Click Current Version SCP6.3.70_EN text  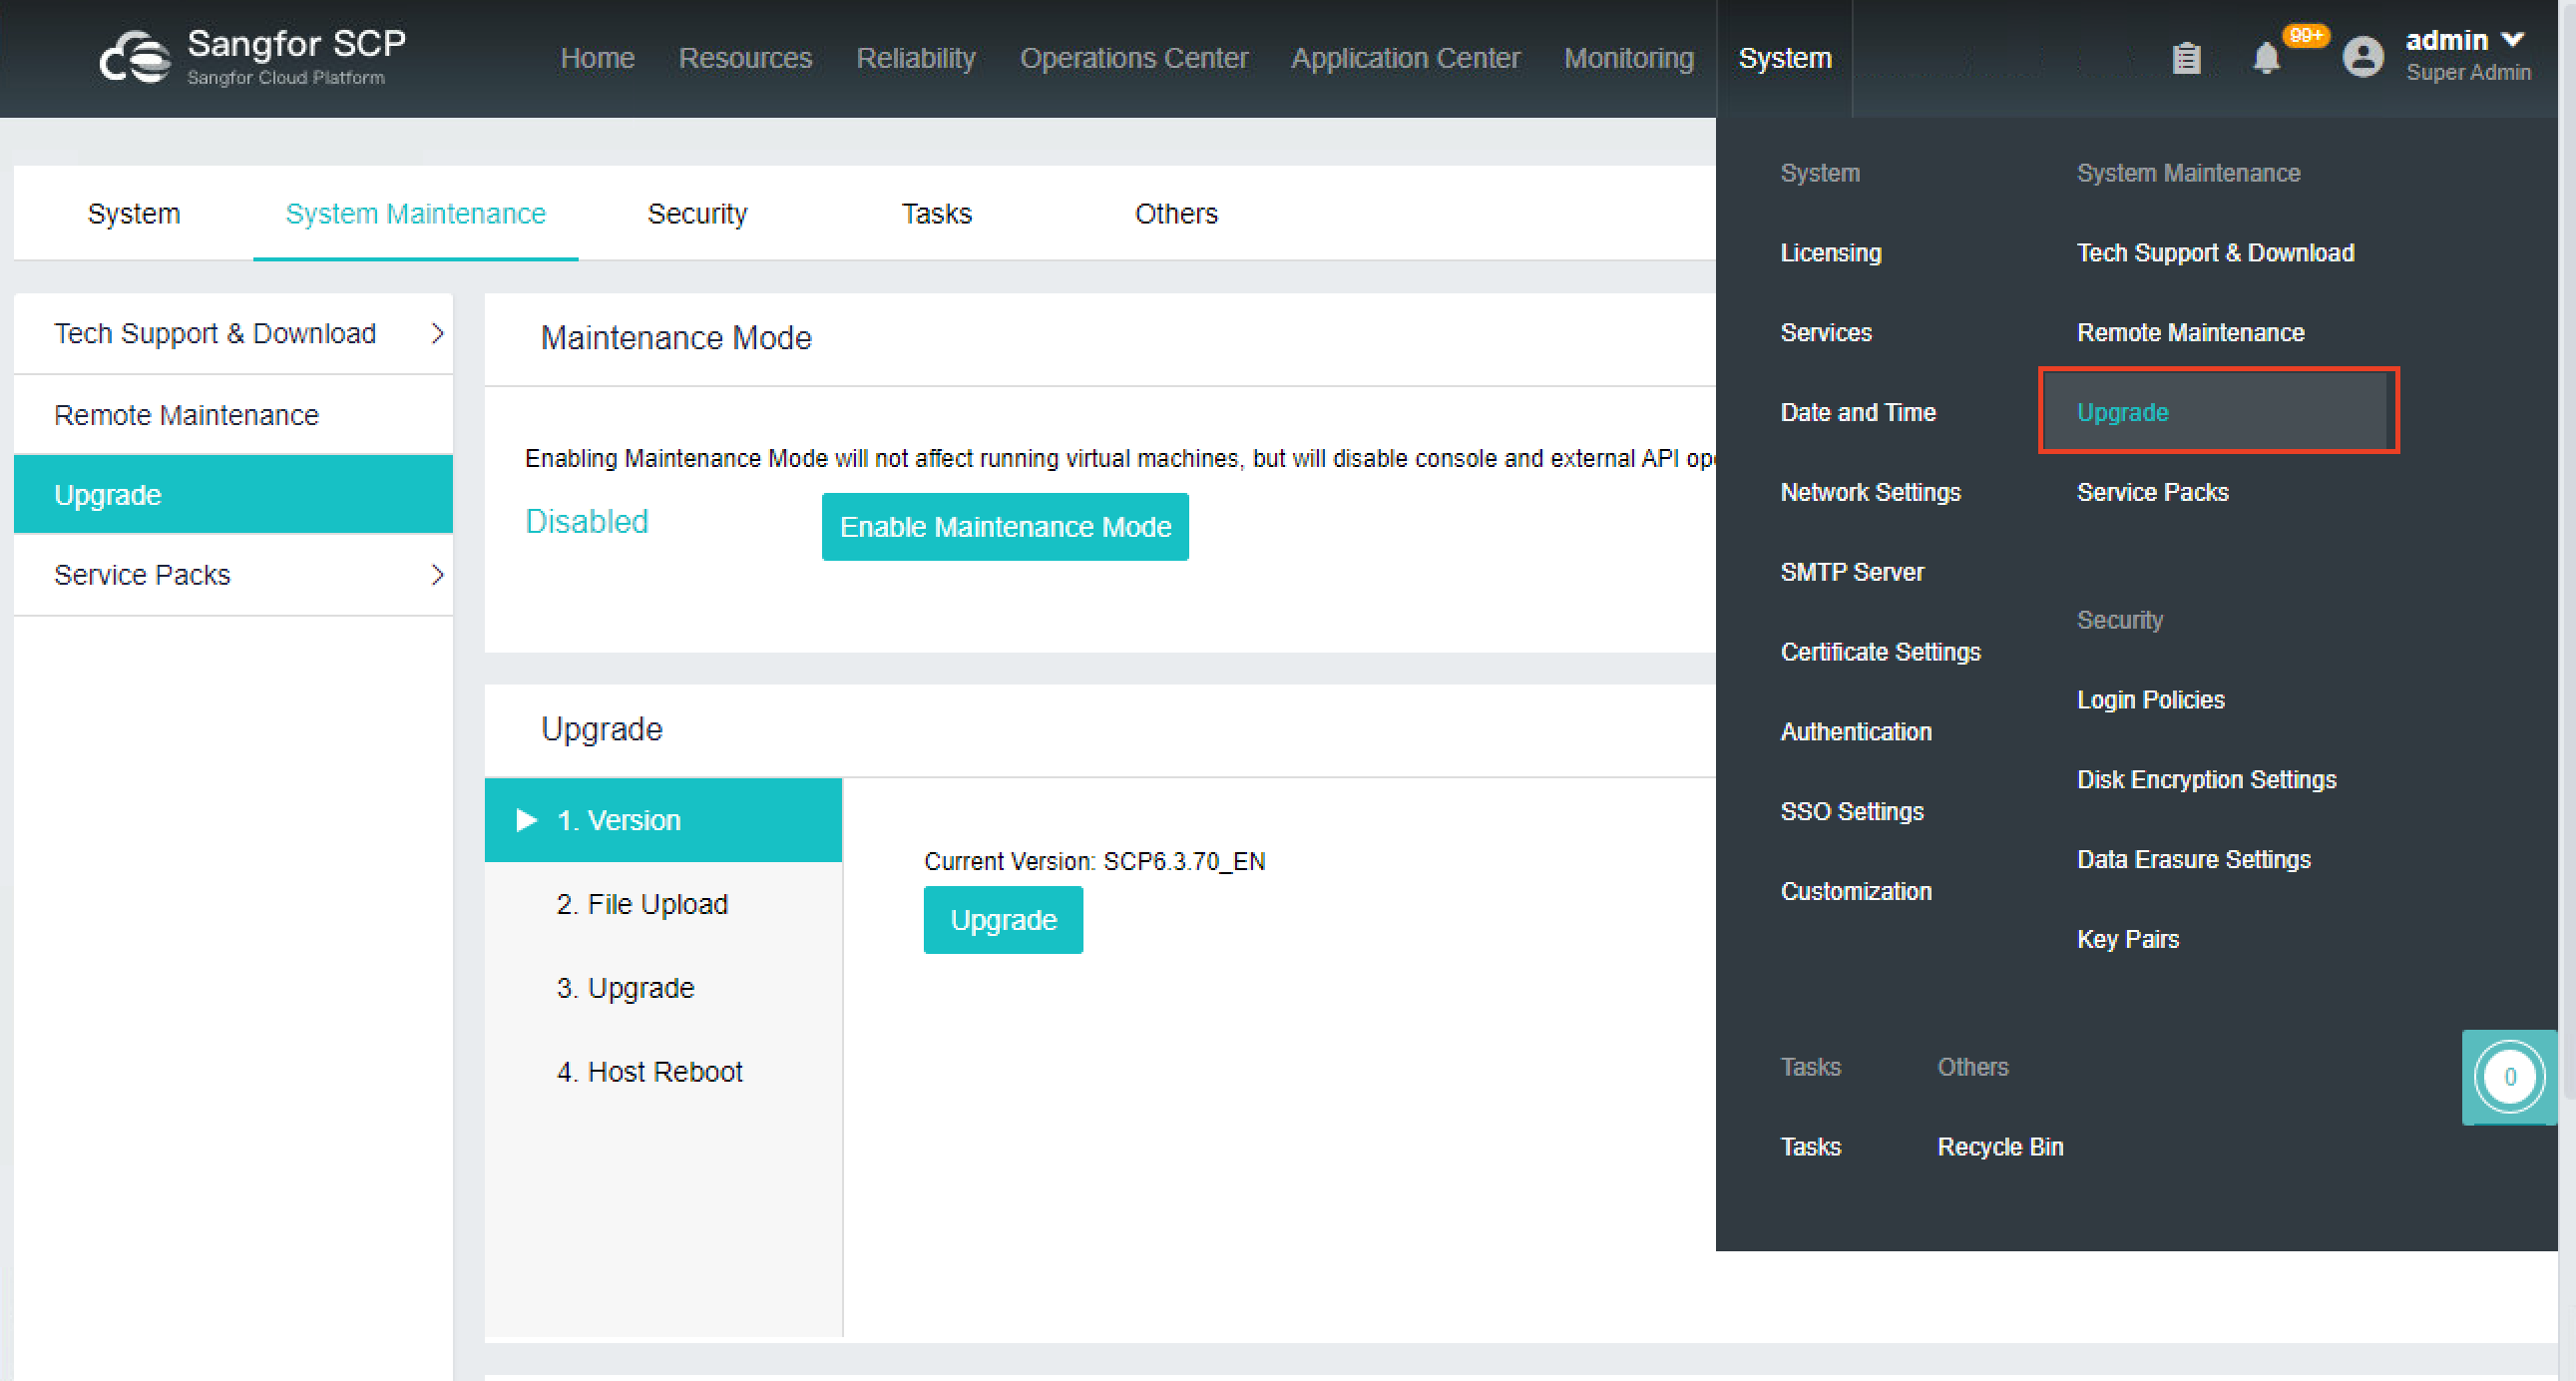pyautogui.click(x=1094, y=862)
